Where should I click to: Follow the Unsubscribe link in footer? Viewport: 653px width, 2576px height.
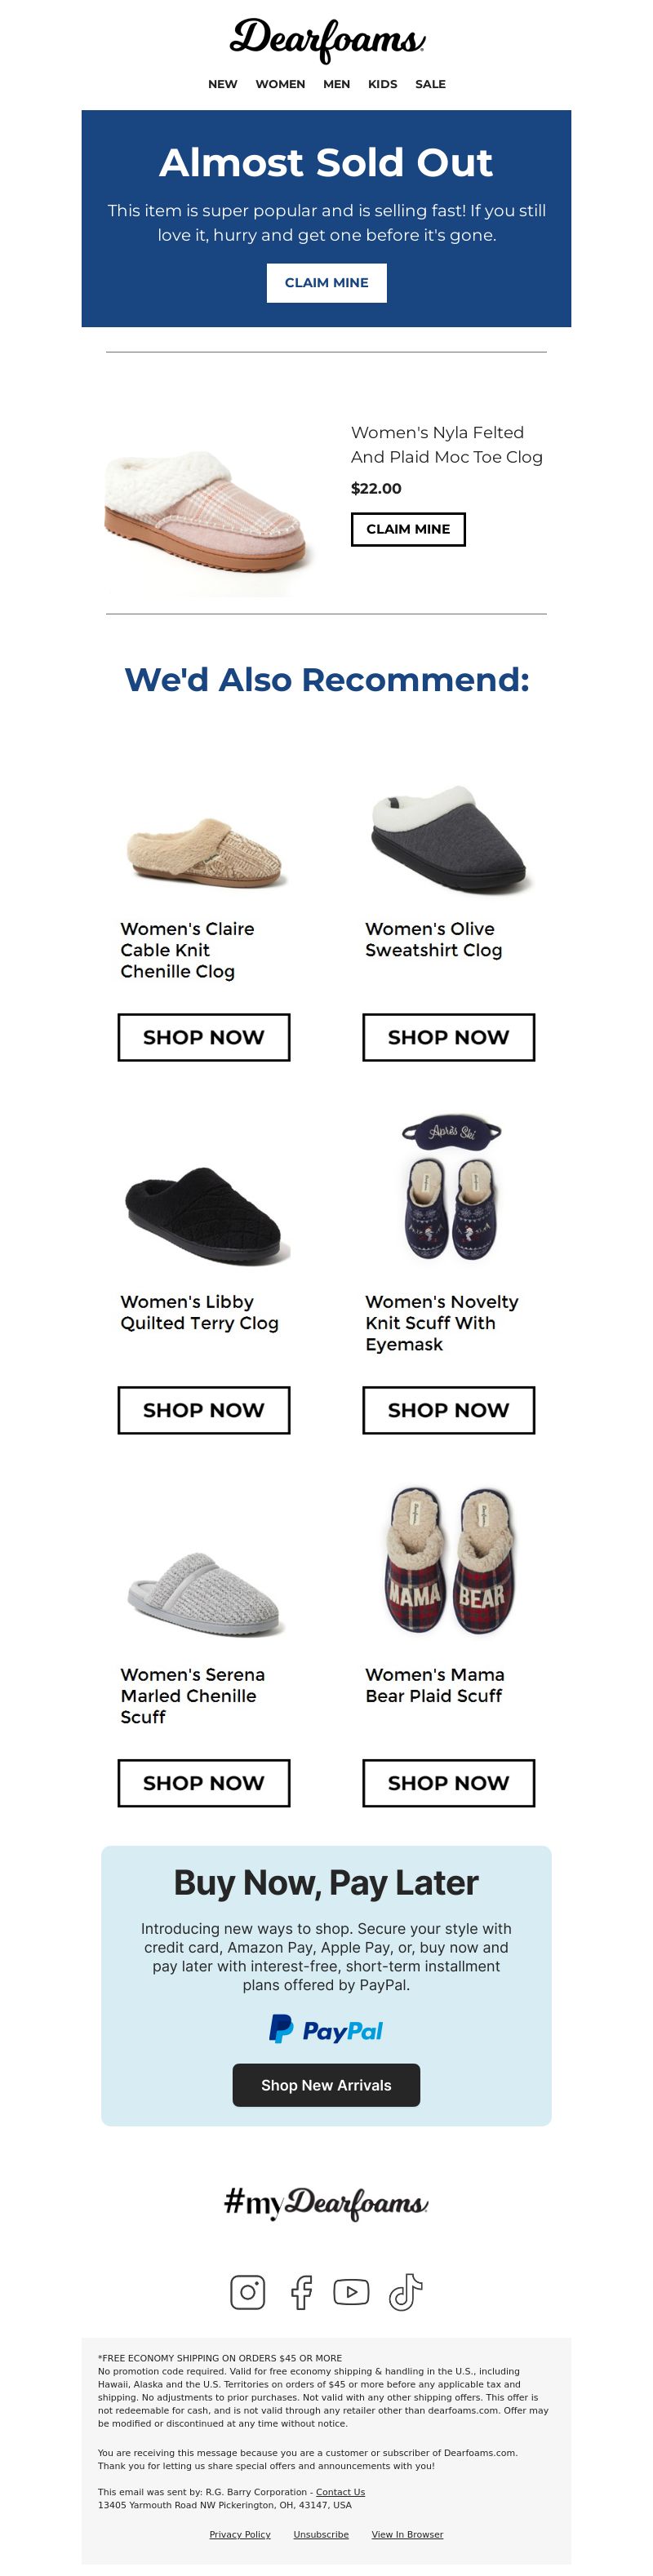coord(321,2534)
